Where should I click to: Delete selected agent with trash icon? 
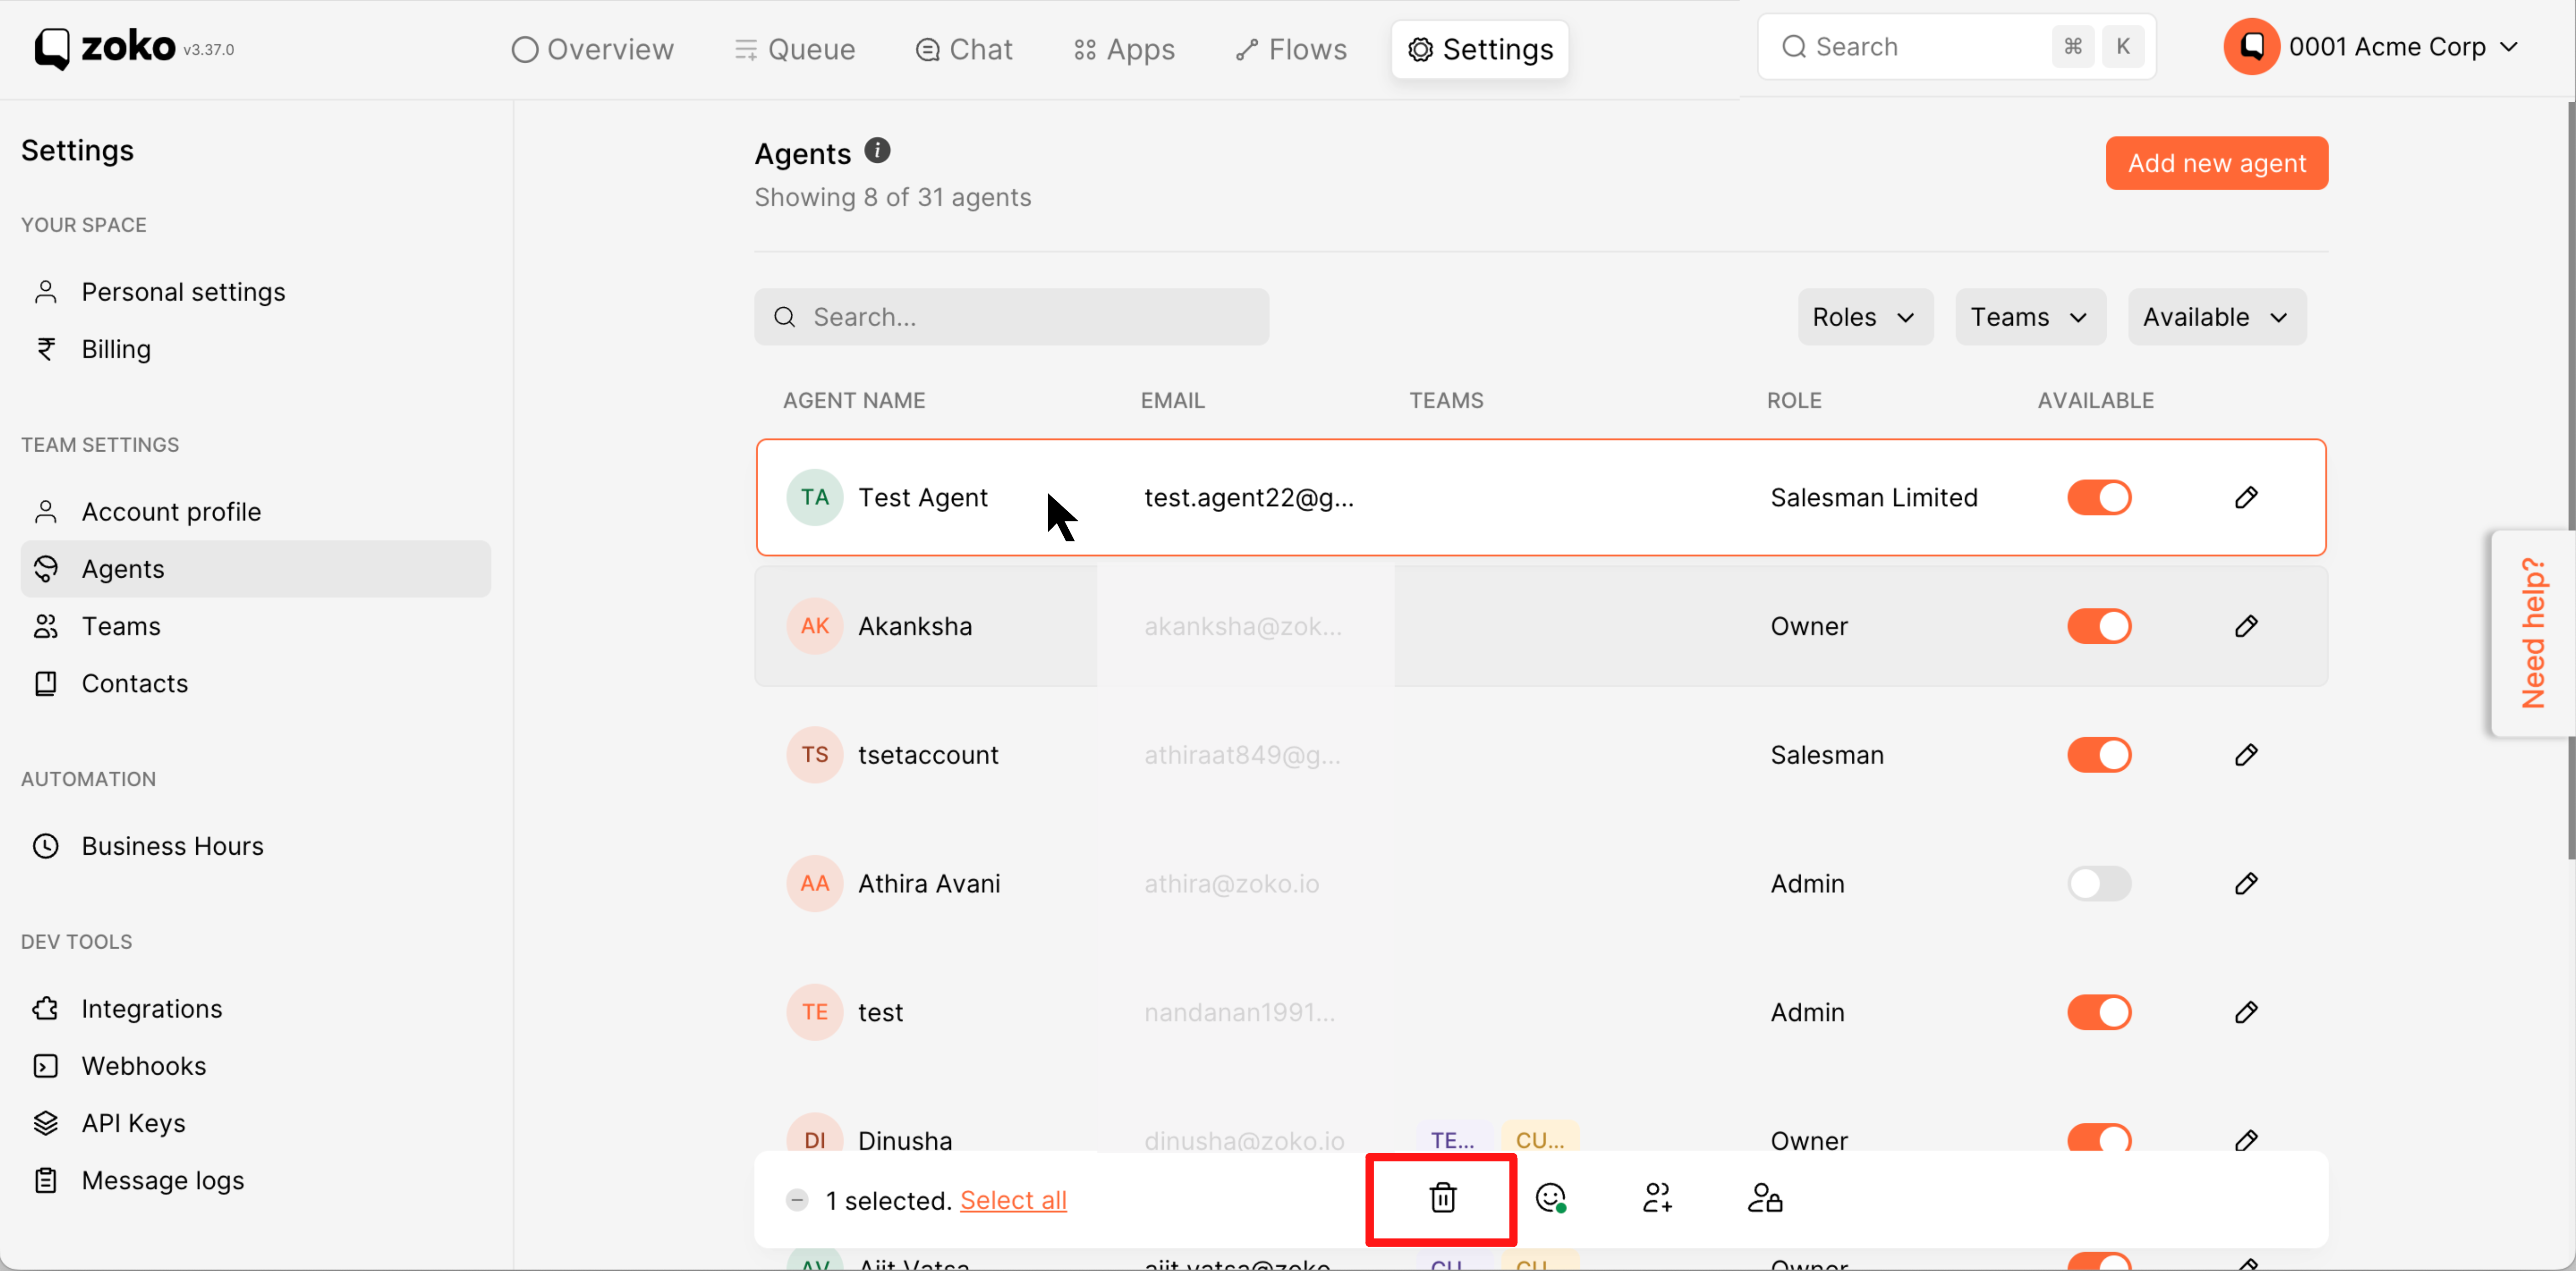1442,1198
